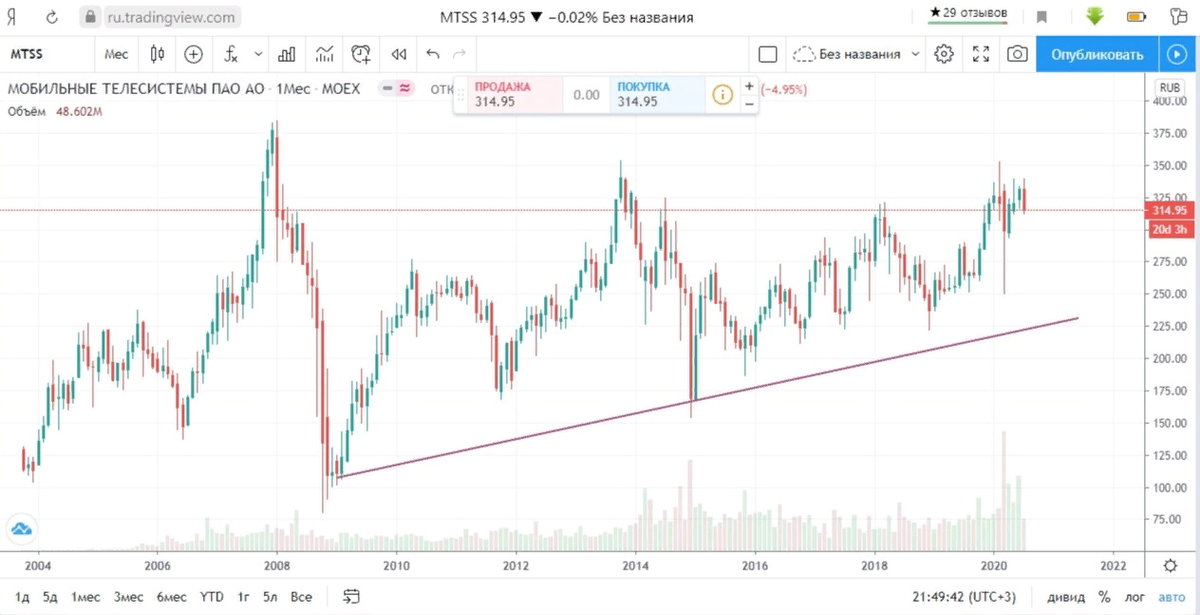Open browser downloads green arrow icon

1094,16
